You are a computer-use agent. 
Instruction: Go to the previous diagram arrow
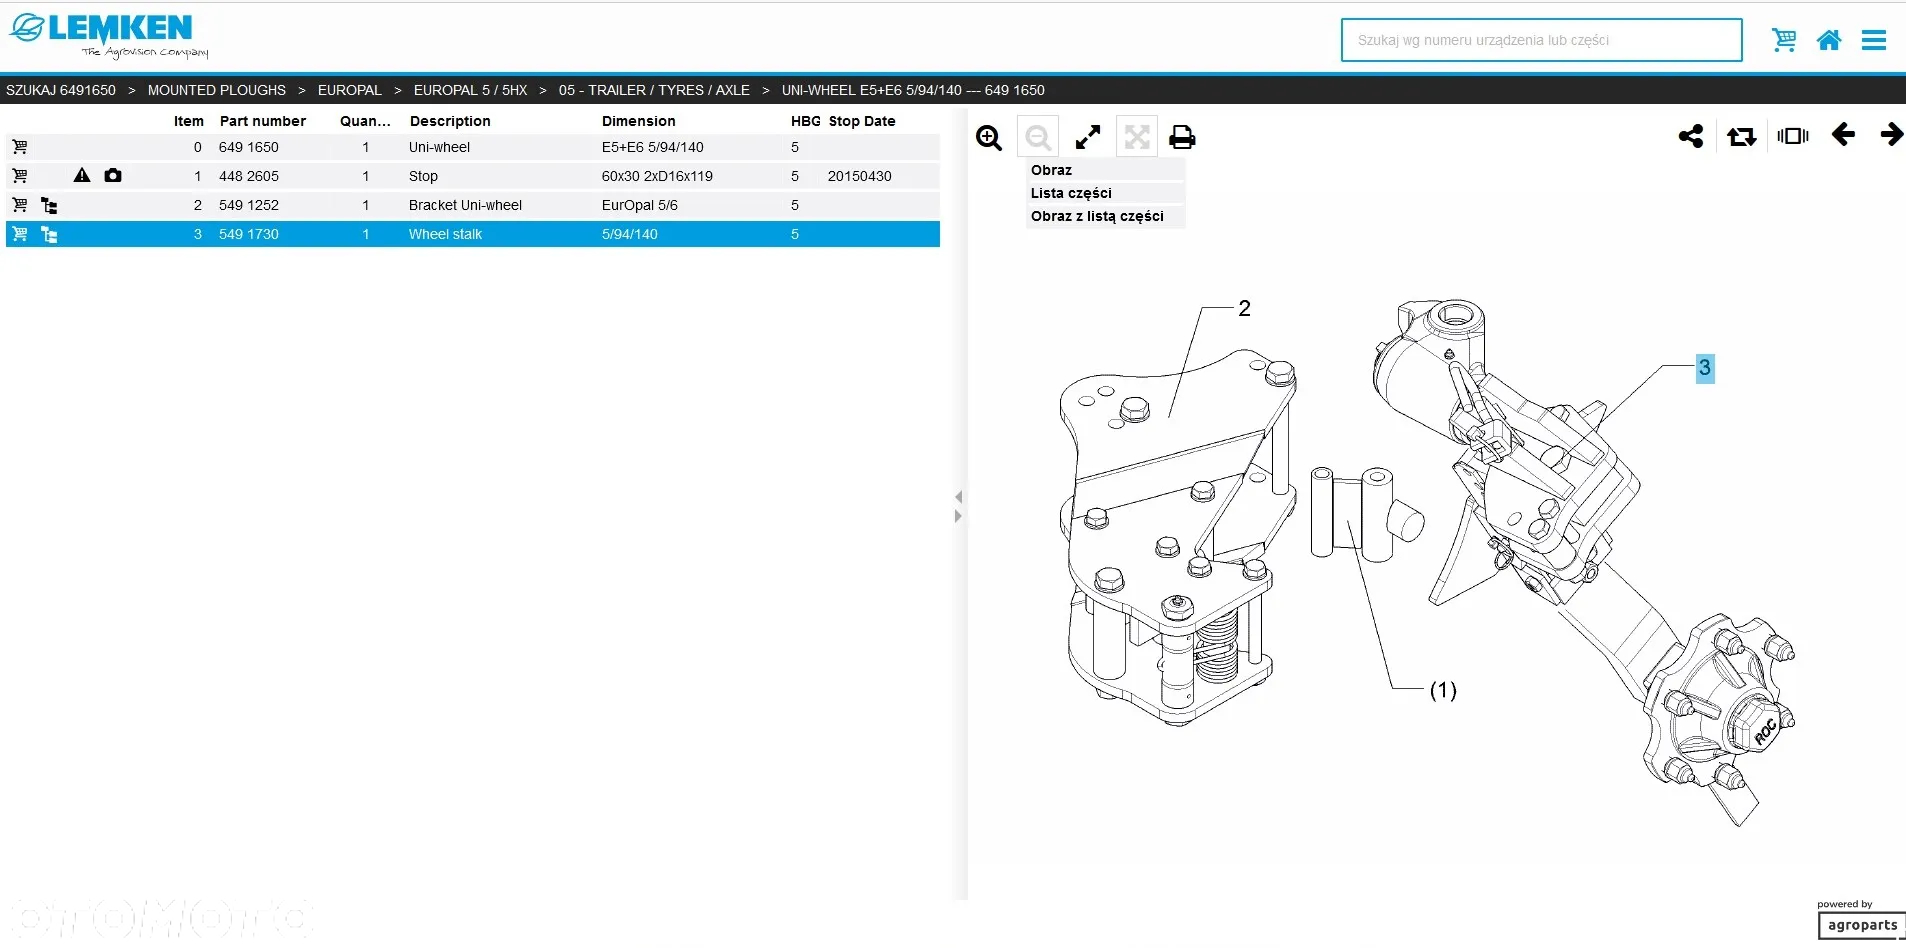point(1843,134)
